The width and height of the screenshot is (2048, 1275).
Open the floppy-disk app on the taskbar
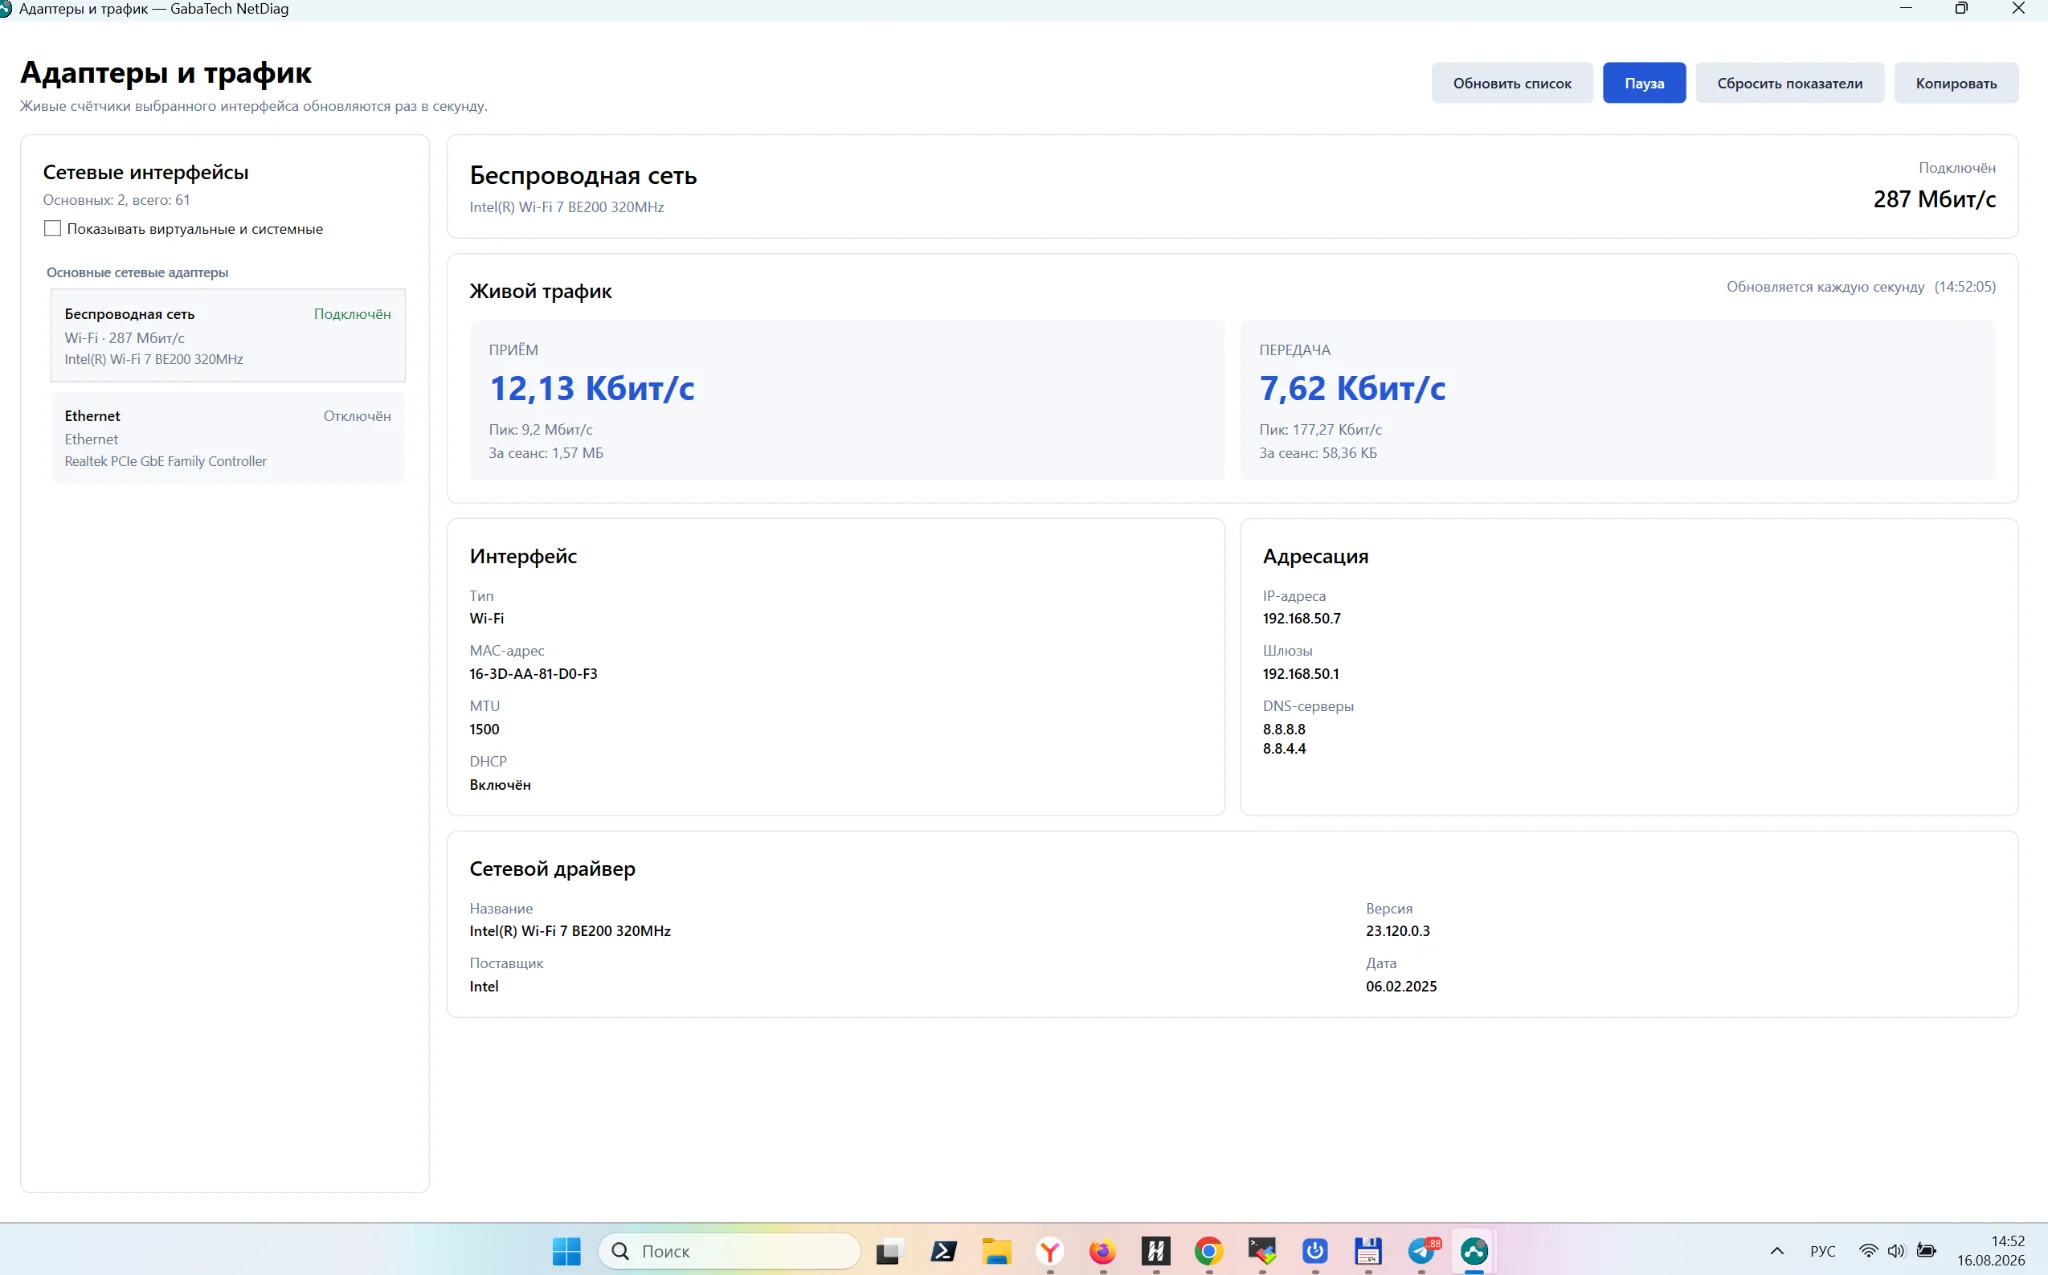[1368, 1251]
